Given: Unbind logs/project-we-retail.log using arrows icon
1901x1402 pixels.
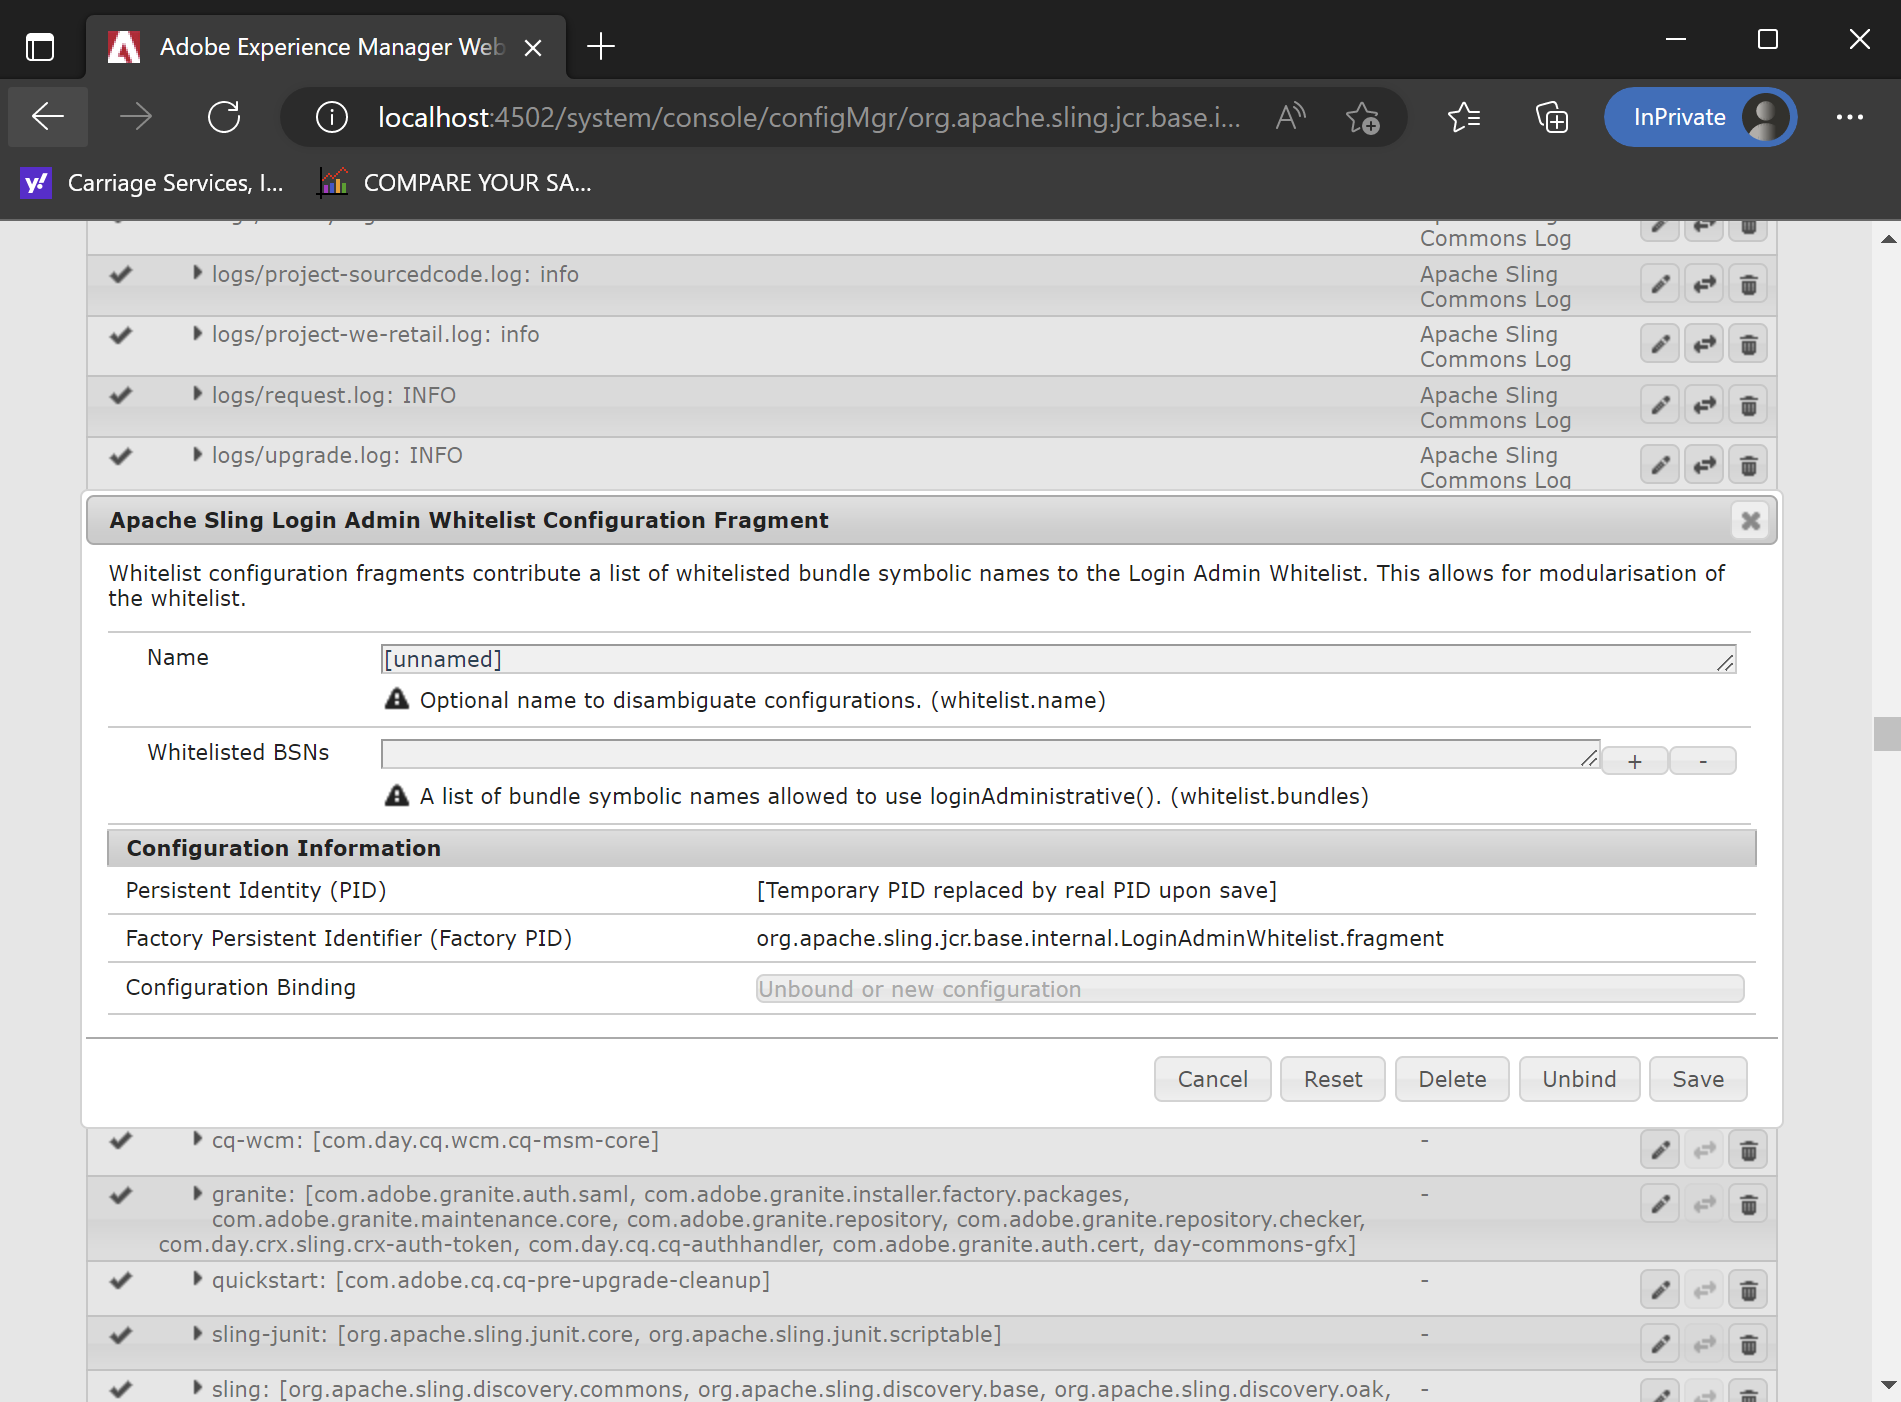Looking at the screenshot, I should 1704,345.
